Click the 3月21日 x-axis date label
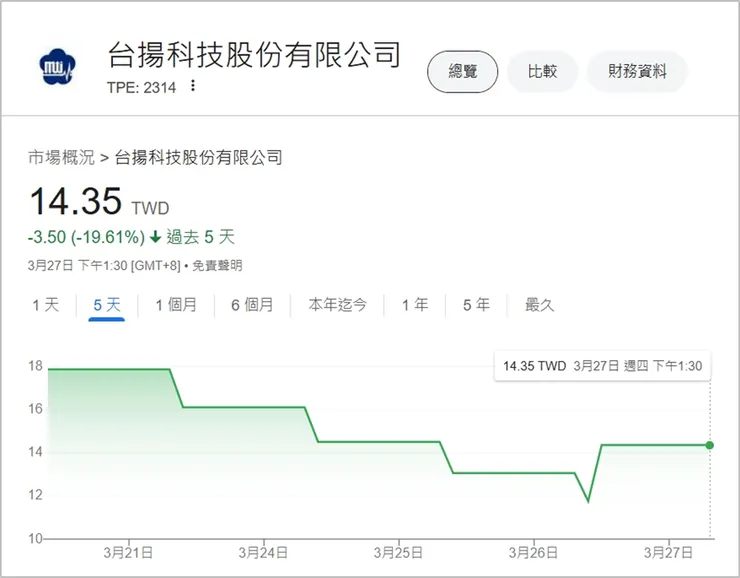Image resolution: width=740 pixels, height=578 pixels. coord(128,552)
